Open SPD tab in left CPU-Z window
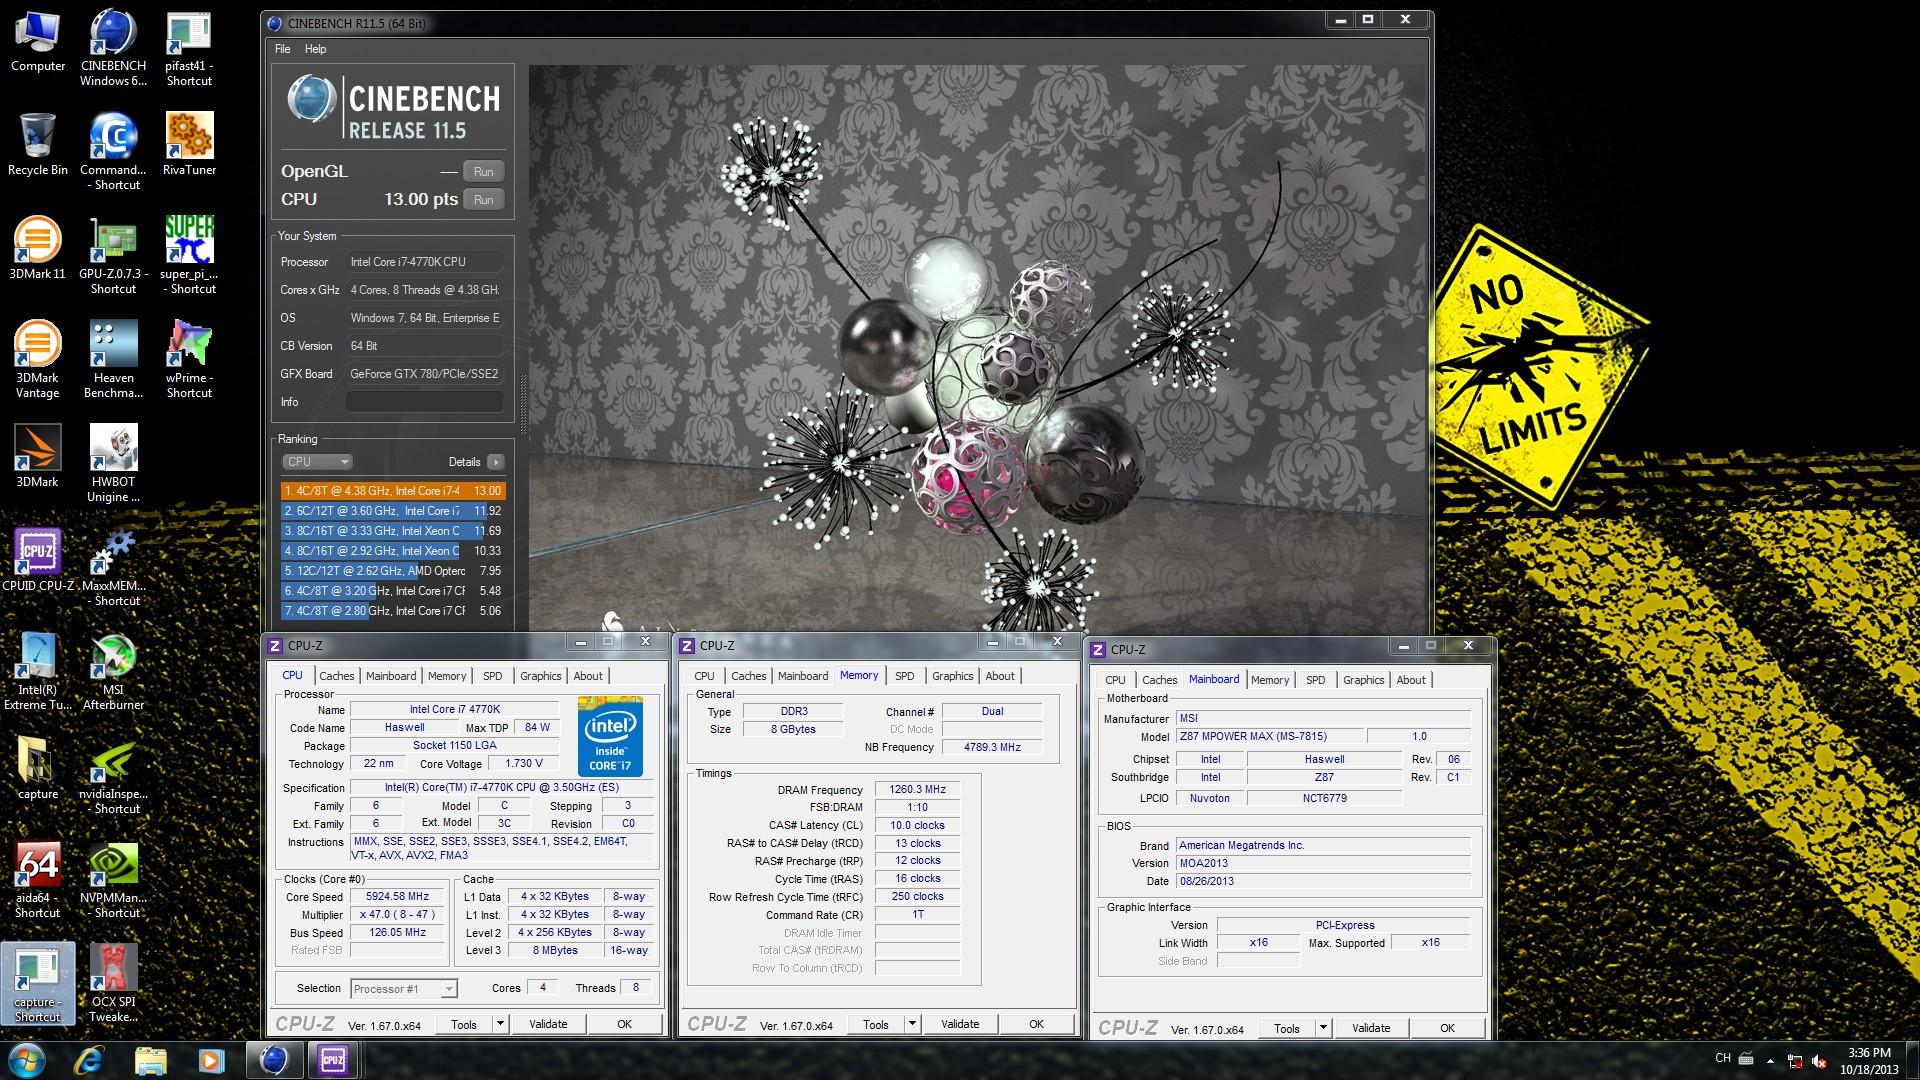 [493, 676]
